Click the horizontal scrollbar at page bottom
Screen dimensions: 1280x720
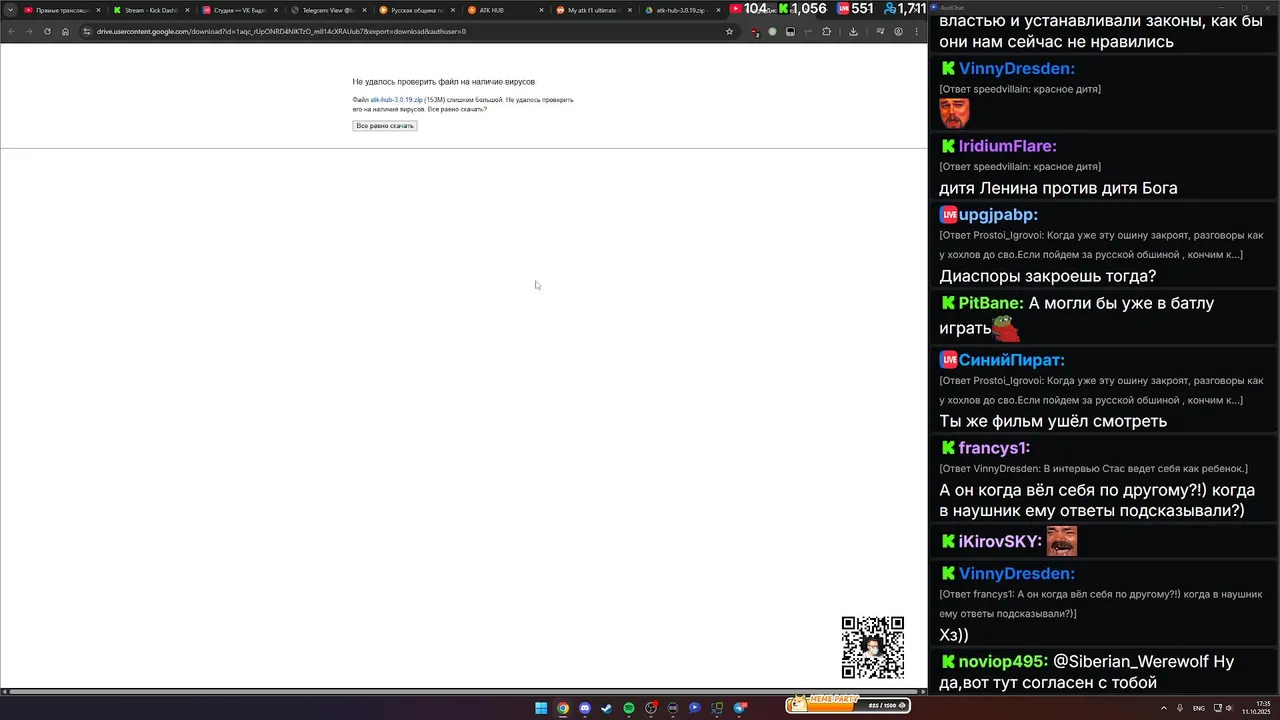[x=464, y=691]
